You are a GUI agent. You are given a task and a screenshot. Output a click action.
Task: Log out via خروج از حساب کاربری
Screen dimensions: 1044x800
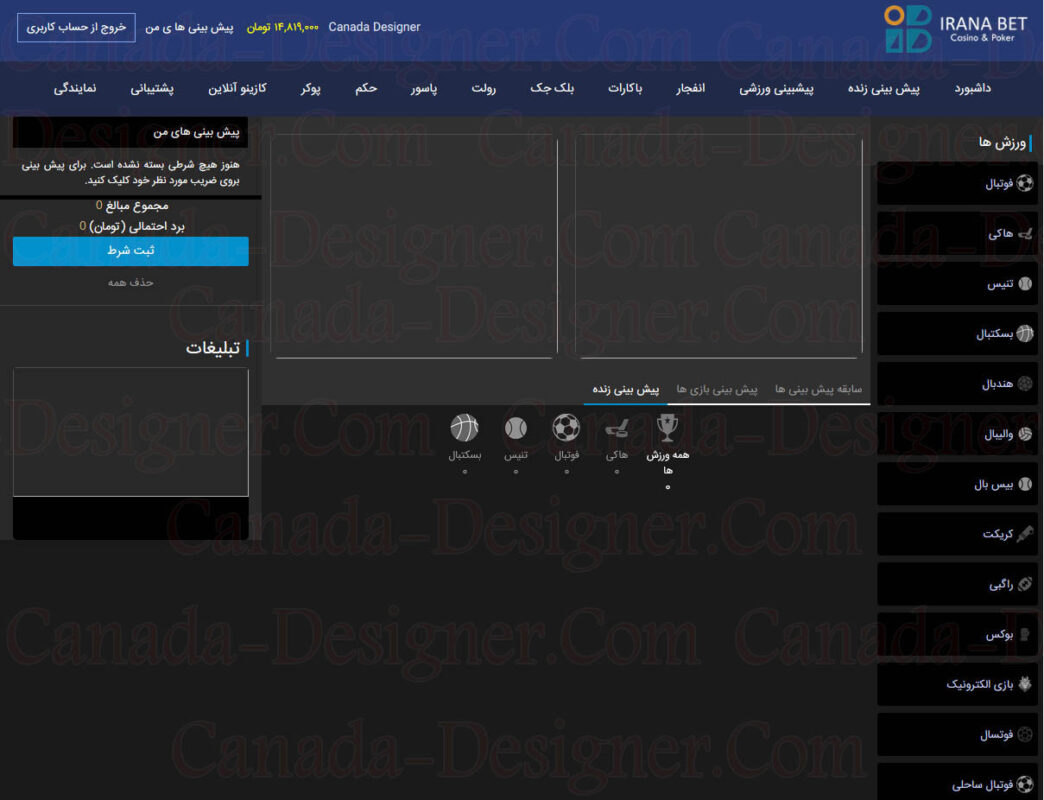coord(76,28)
